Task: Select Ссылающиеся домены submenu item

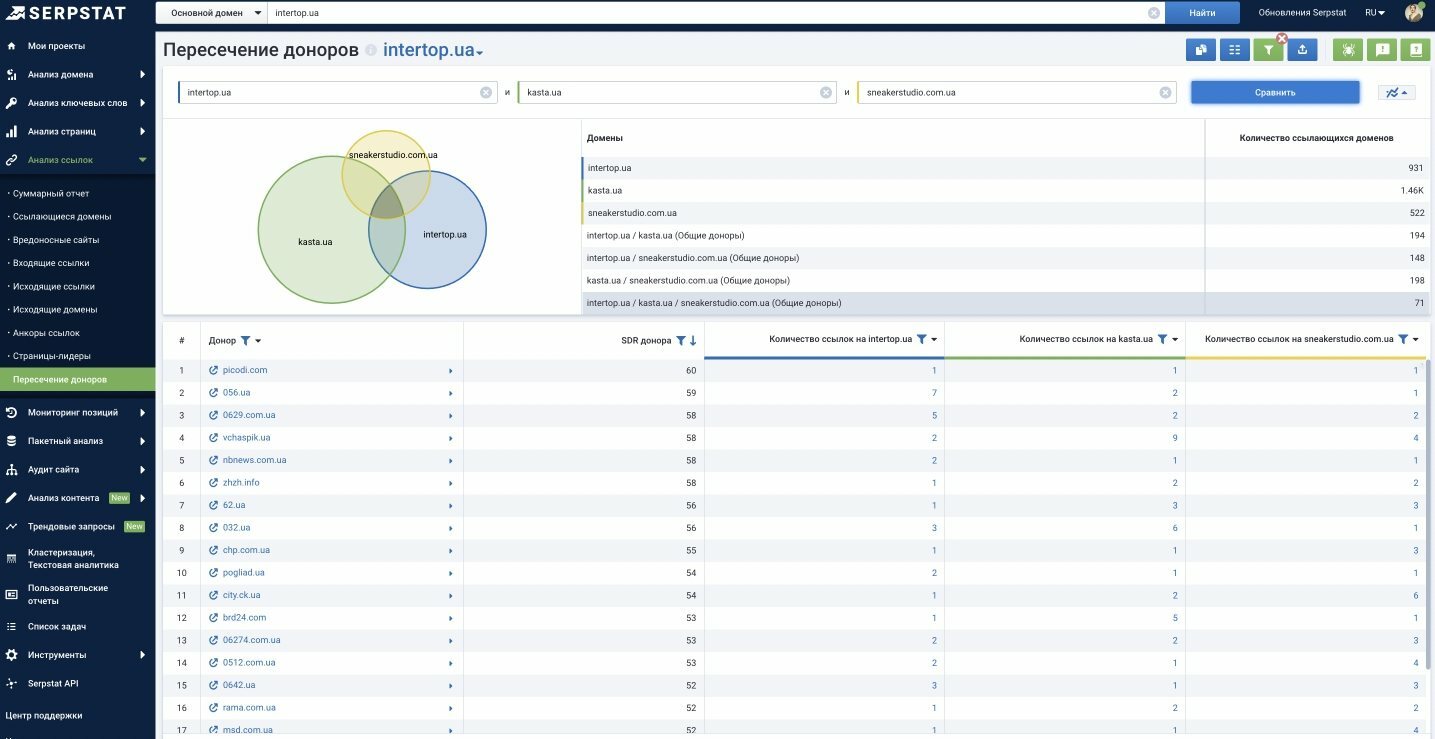Action: 60,216
